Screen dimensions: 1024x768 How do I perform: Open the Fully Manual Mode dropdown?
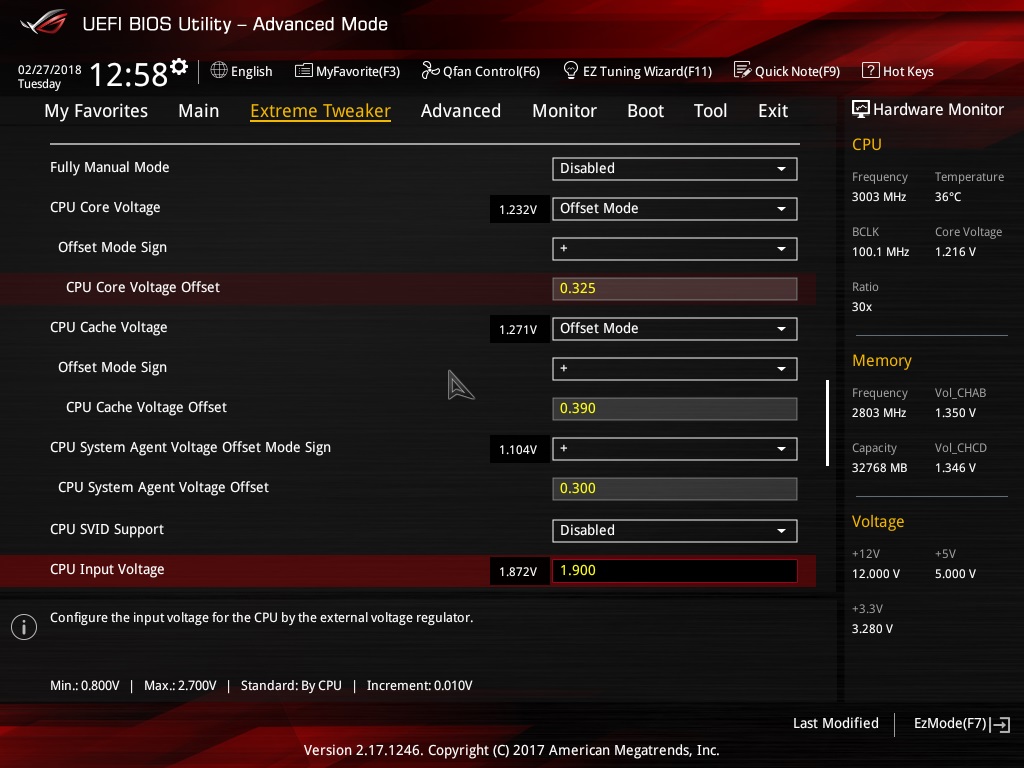tap(675, 168)
